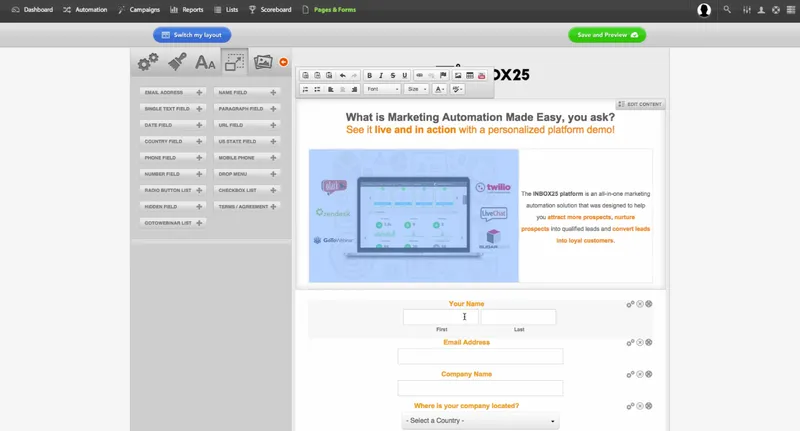Insert a link with chain icon

(419, 75)
